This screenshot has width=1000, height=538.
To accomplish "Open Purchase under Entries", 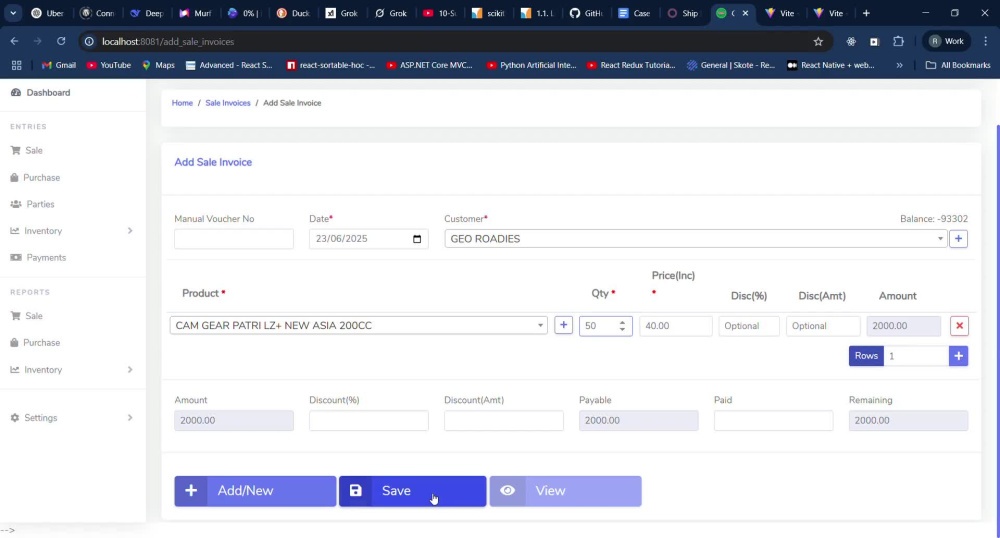I will (x=35, y=177).
